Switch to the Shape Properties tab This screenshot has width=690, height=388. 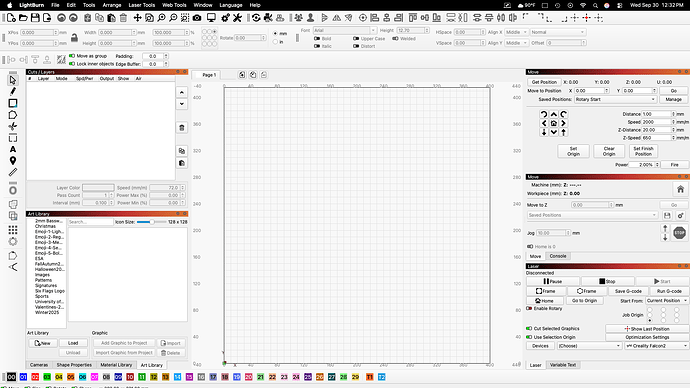pos(74,365)
